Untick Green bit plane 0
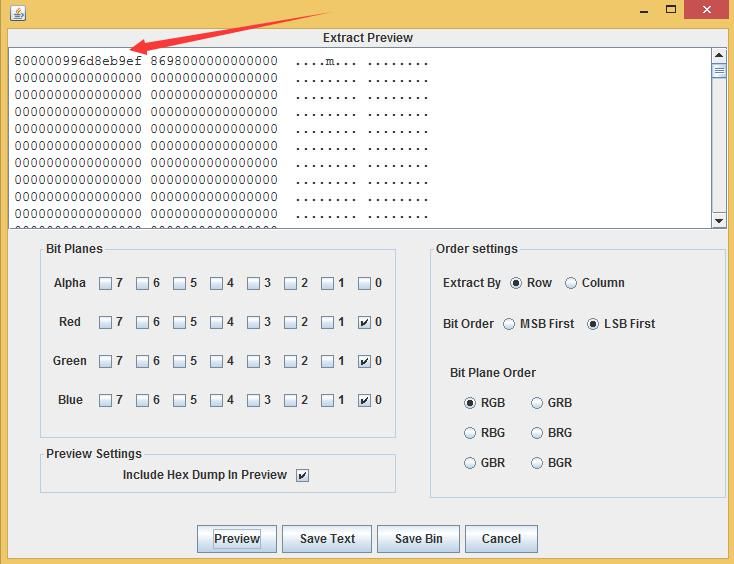This screenshot has height=564, width=734. 364,361
